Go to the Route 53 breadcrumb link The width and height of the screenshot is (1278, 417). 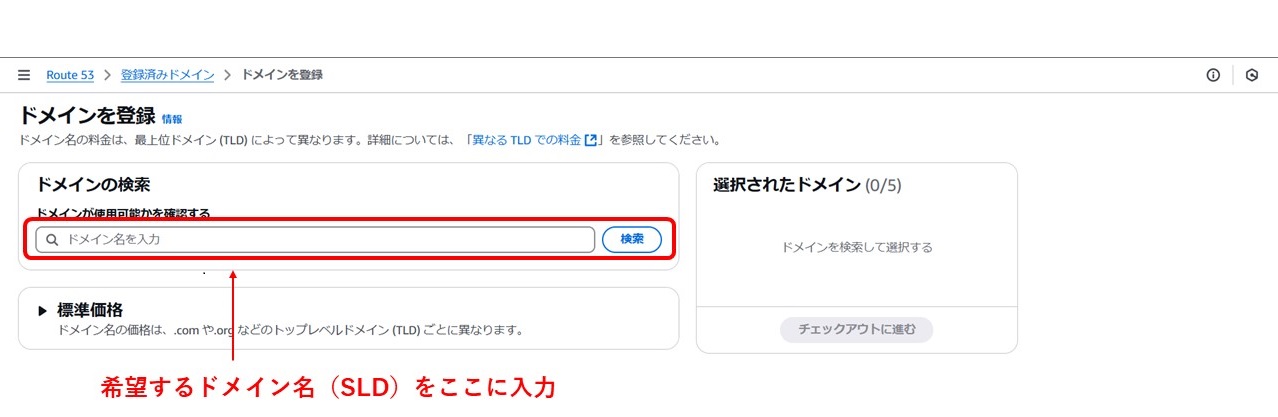[70, 75]
